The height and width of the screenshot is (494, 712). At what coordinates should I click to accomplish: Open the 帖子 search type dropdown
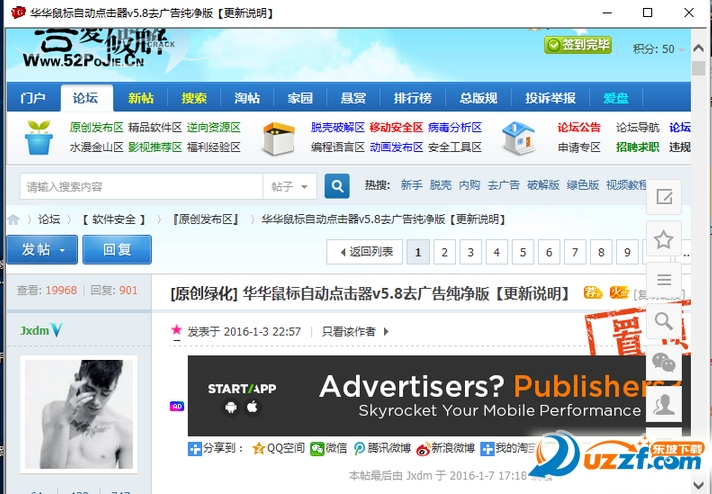(290, 187)
